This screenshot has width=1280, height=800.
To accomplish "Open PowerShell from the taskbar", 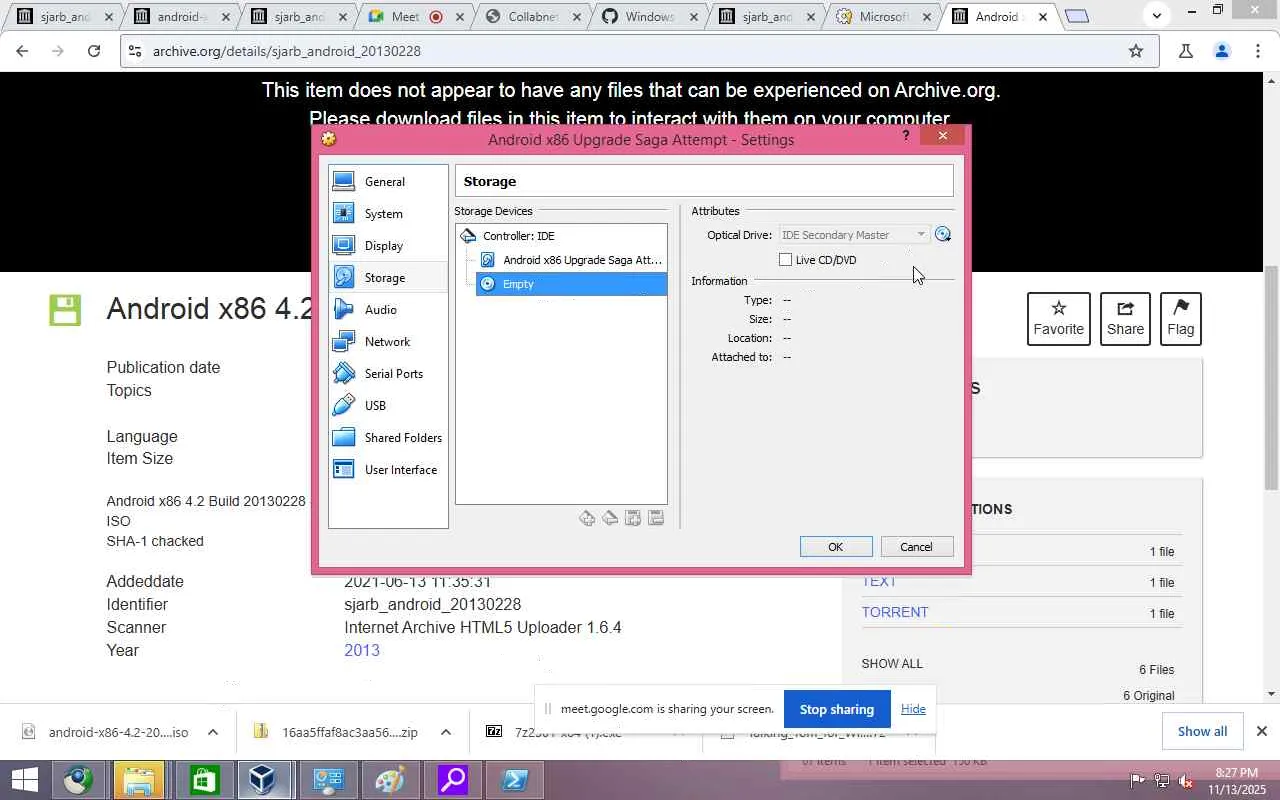I will [x=515, y=780].
